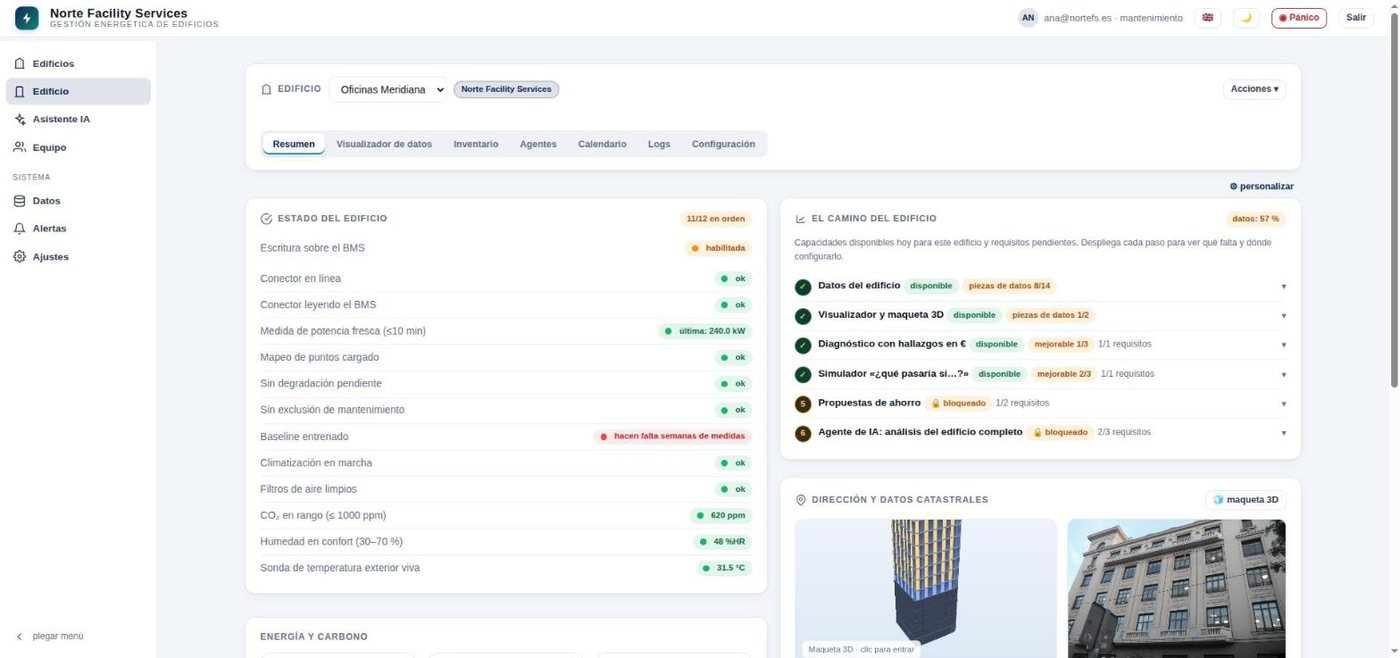Viewport: 1400px width, 658px height.
Task: Click hacen falta semanas de medidas badge
Action: click(673, 436)
